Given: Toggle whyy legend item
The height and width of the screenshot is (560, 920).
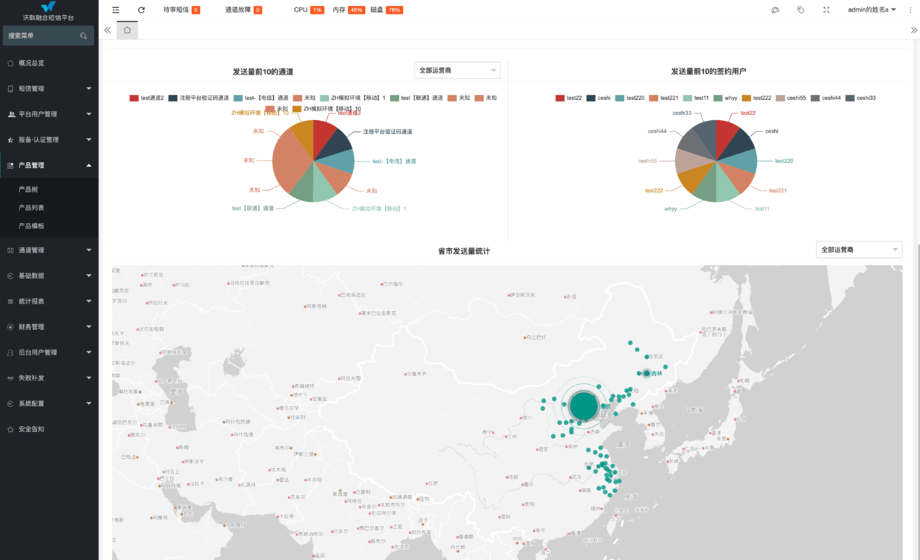Looking at the screenshot, I should tap(725, 98).
